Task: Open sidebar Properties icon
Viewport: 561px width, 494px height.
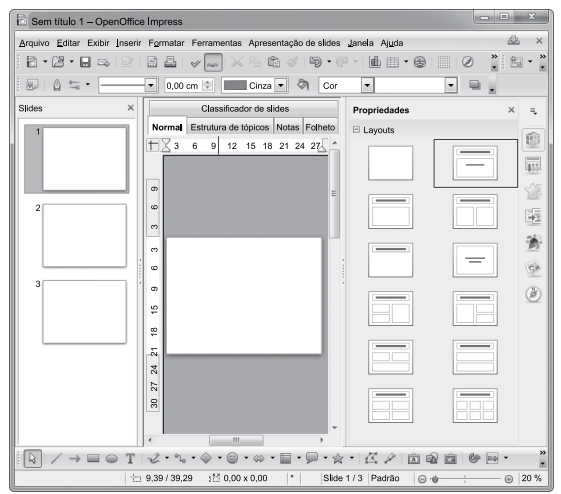Action: (533, 140)
